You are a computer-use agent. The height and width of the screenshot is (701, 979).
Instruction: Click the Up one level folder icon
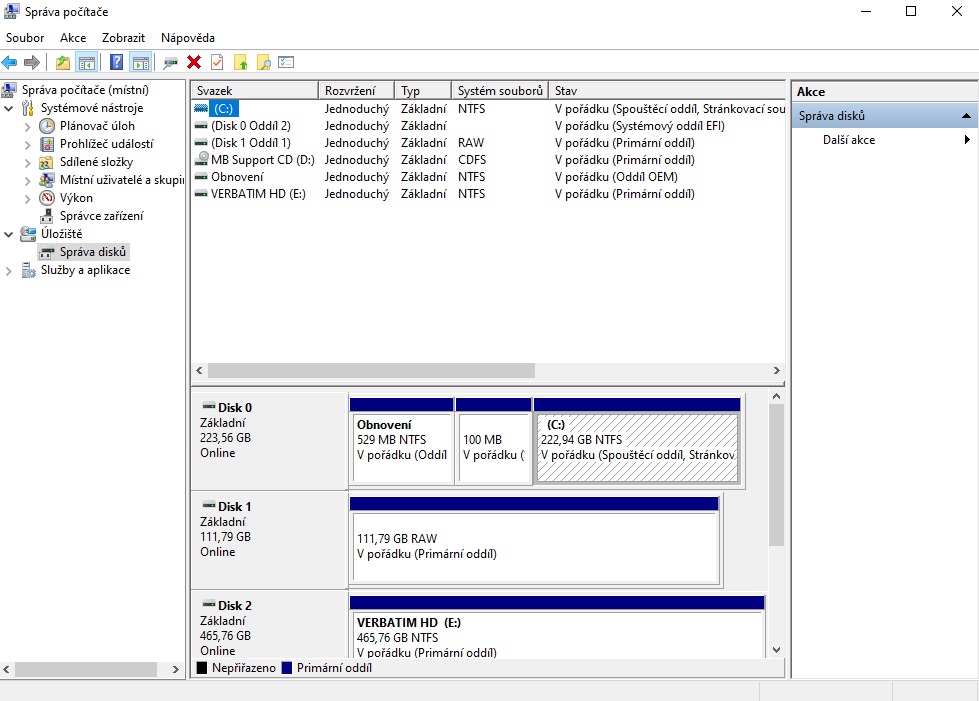pyautogui.click(x=63, y=62)
